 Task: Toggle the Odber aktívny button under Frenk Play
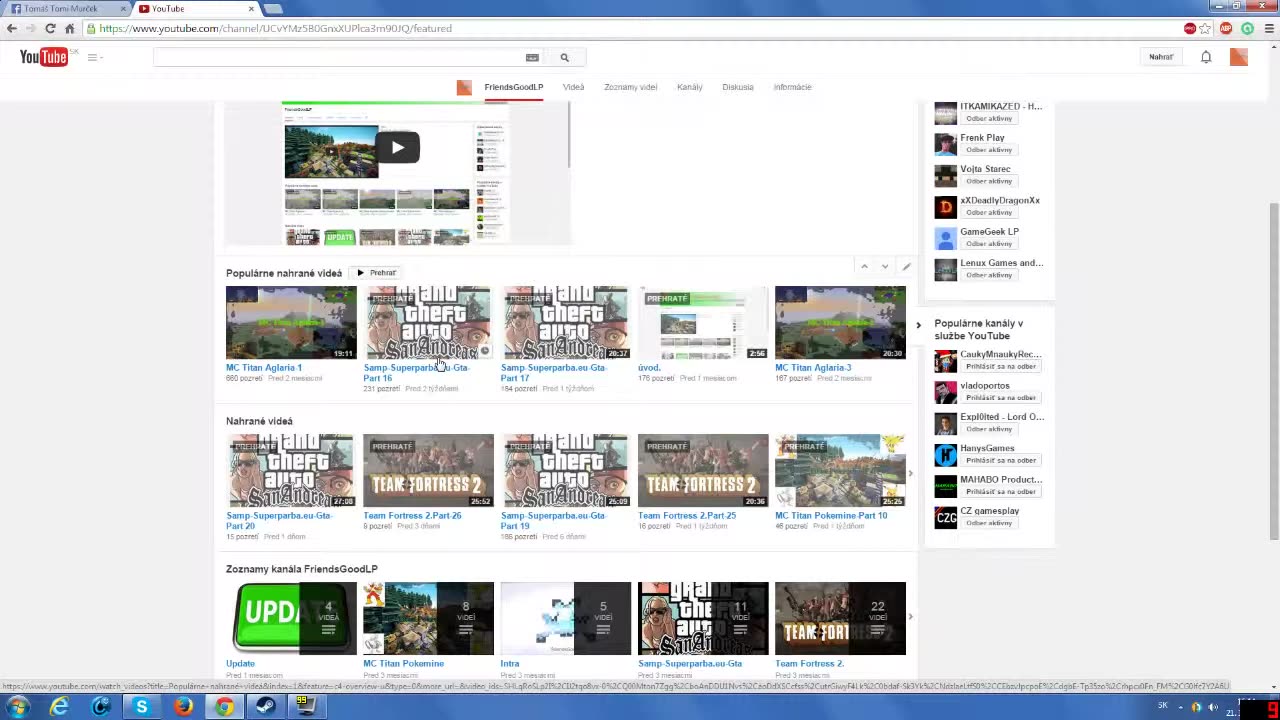click(989, 150)
